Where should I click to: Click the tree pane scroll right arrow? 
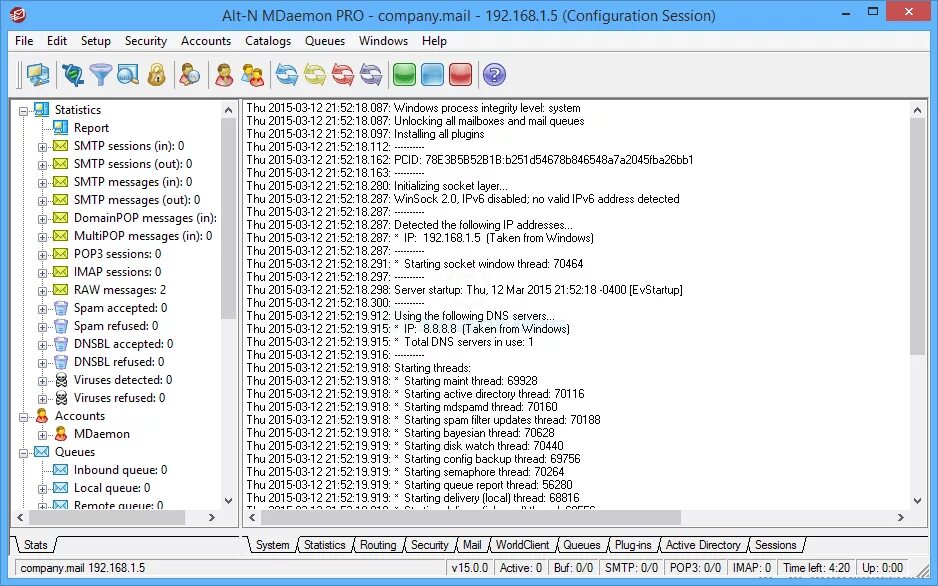[x=211, y=517]
